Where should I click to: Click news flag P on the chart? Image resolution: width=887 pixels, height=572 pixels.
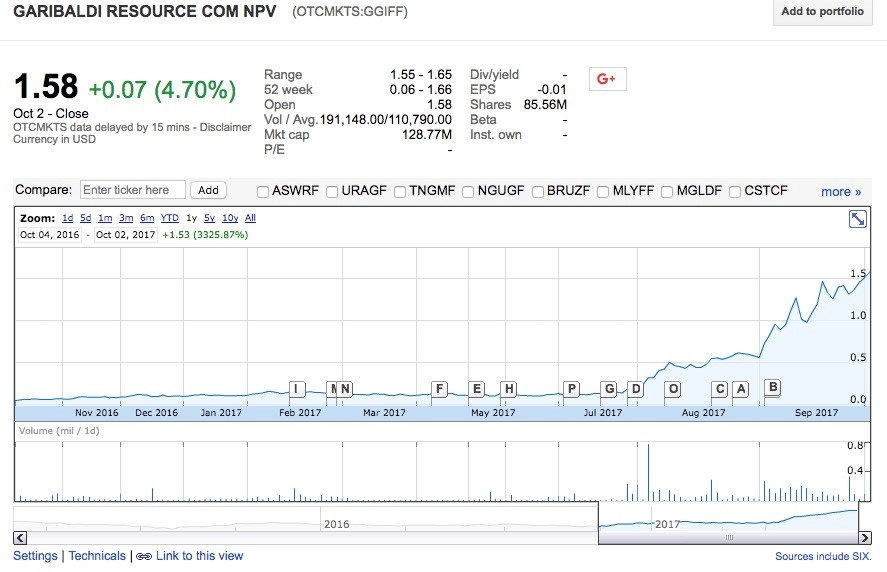pyautogui.click(x=571, y=389)
